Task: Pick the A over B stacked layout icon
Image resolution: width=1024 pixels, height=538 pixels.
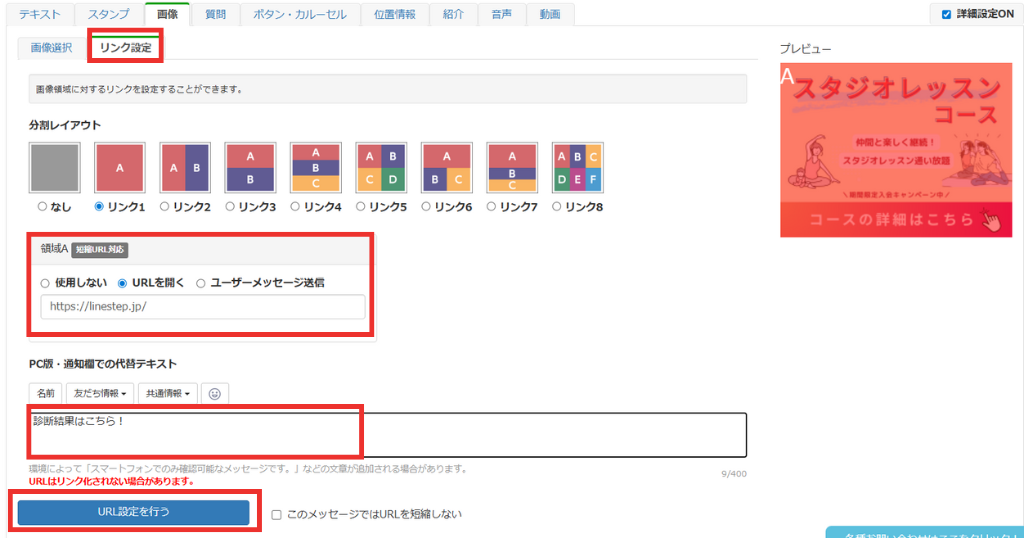Action: (250, 167)
